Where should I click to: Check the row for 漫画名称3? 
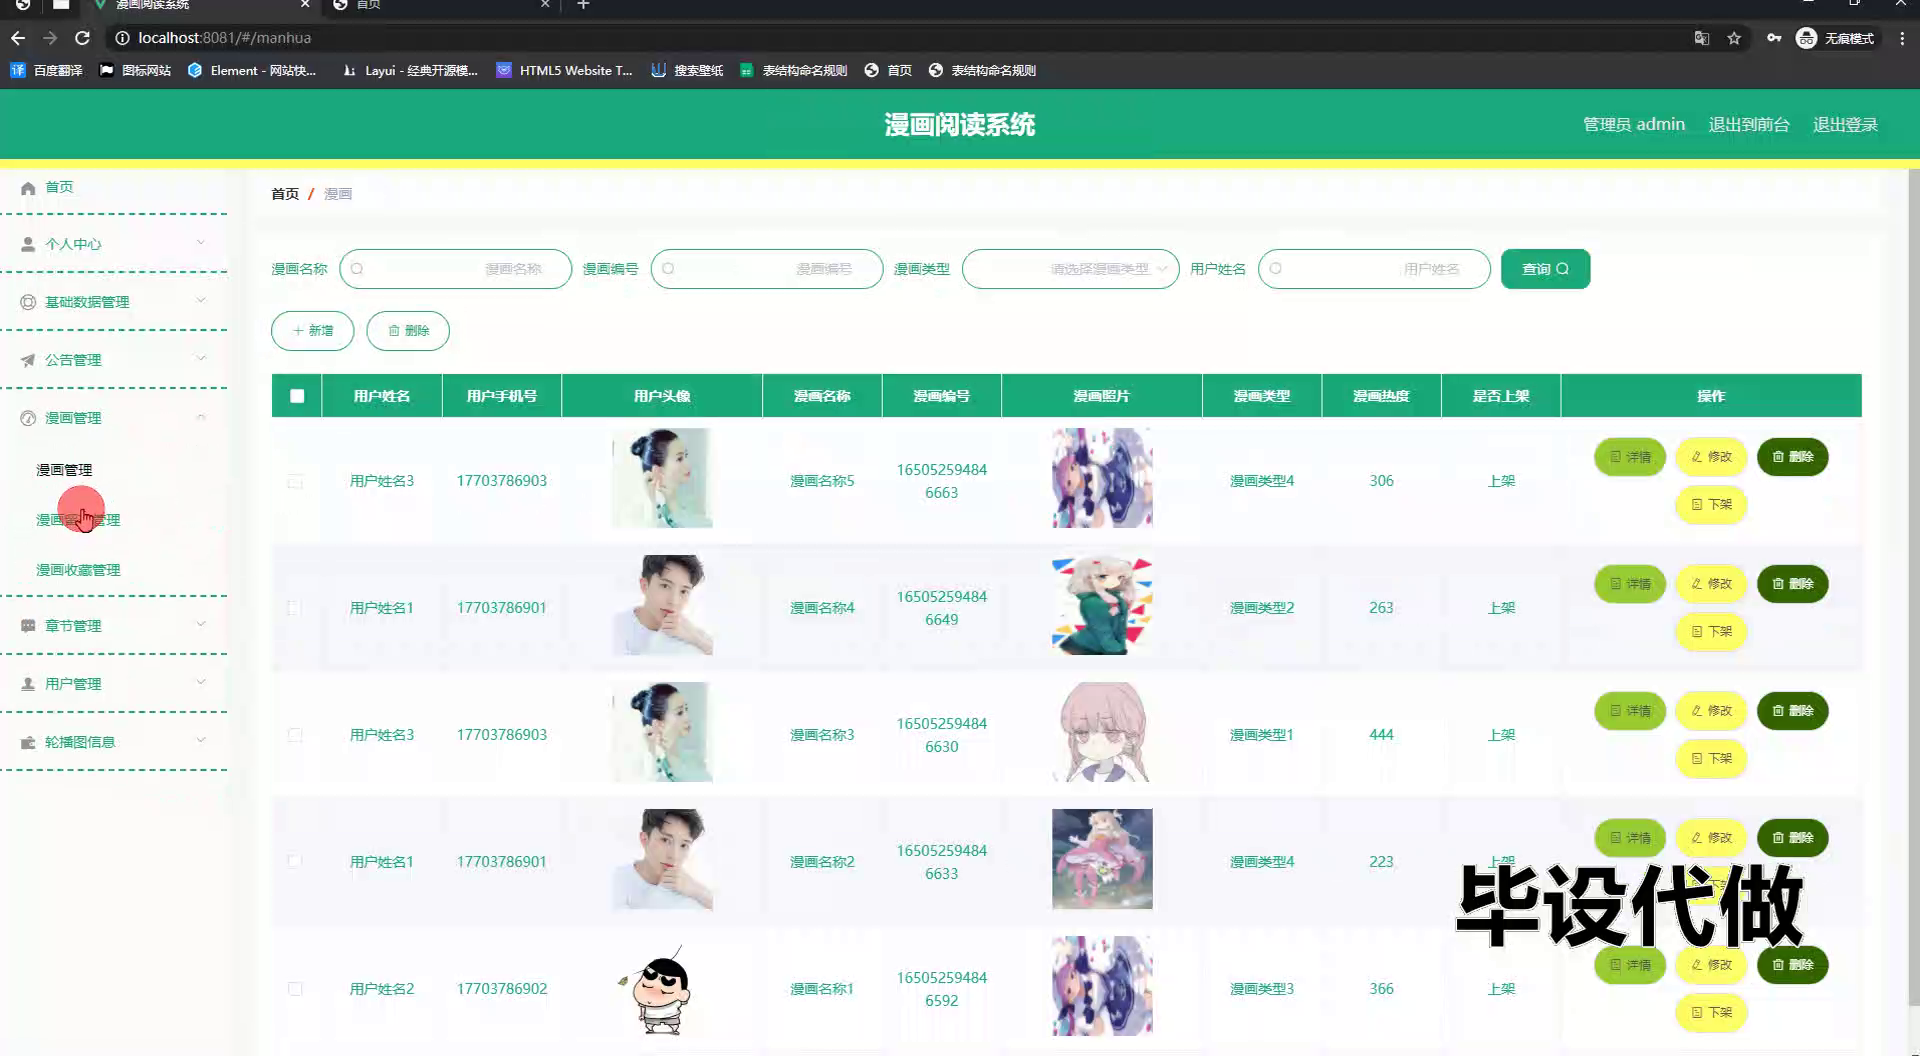tap(295, 735)
